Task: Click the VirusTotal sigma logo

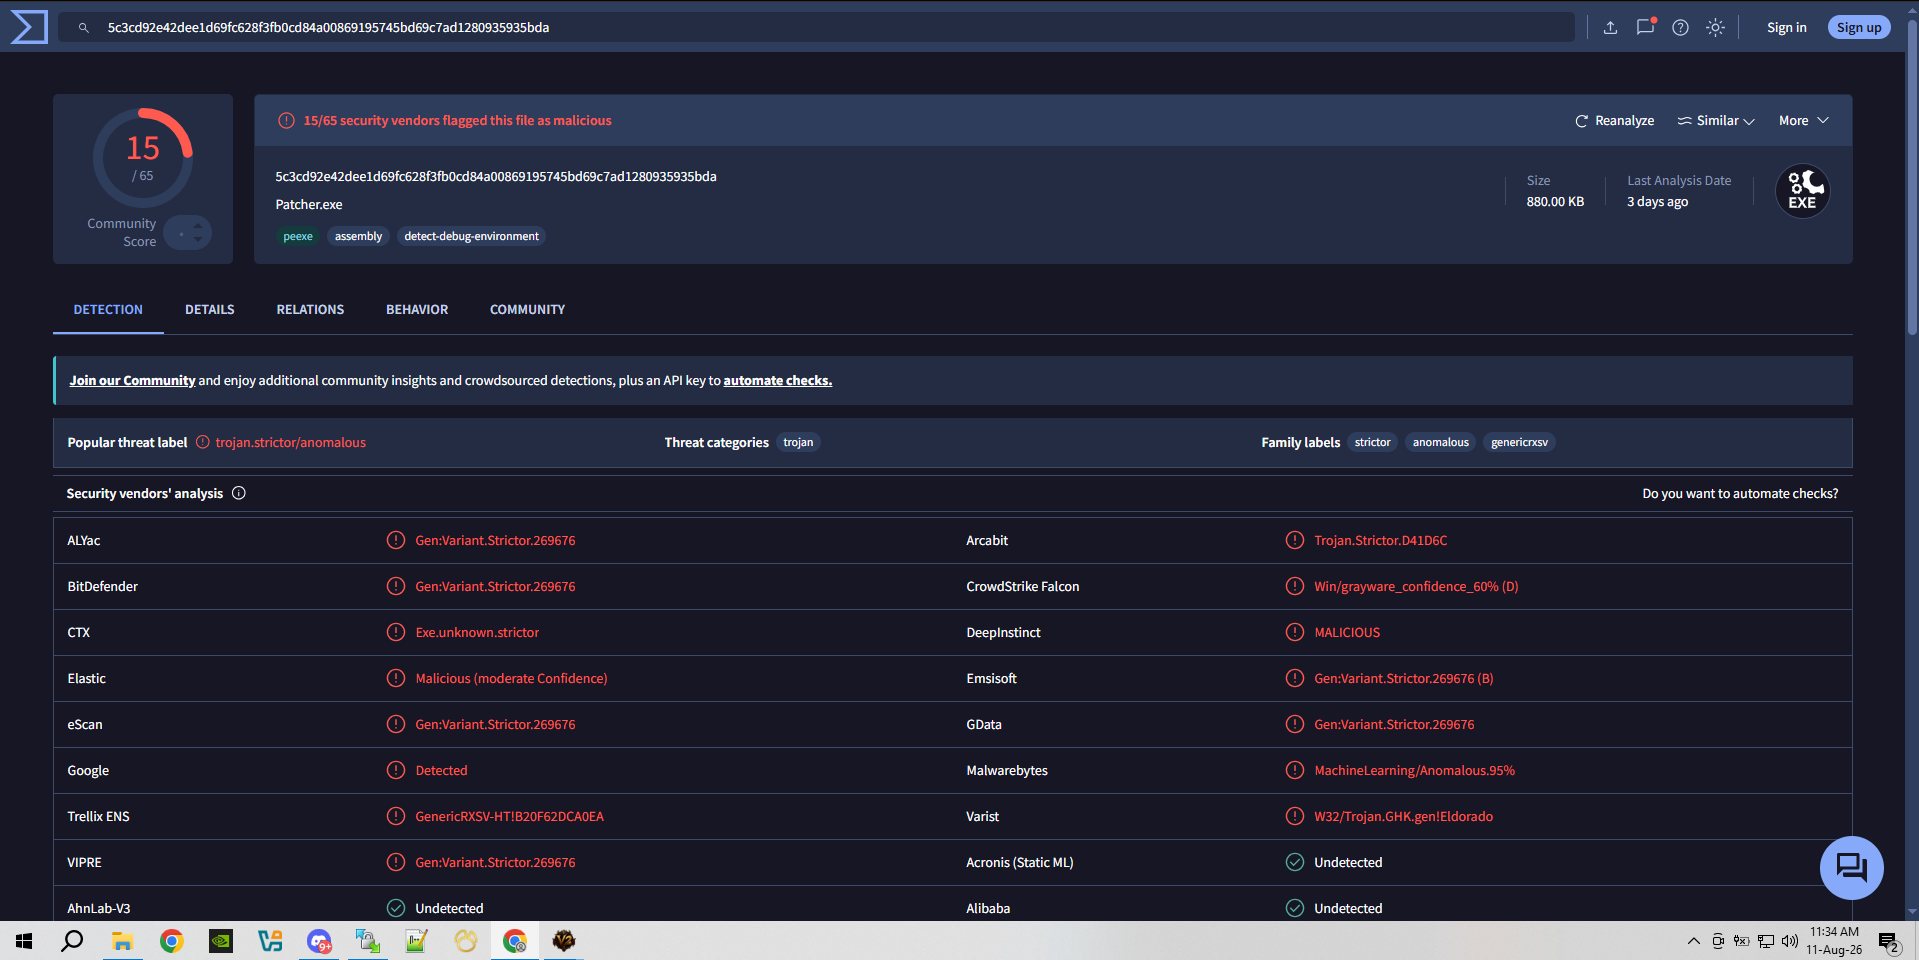Action: (29, 27)
